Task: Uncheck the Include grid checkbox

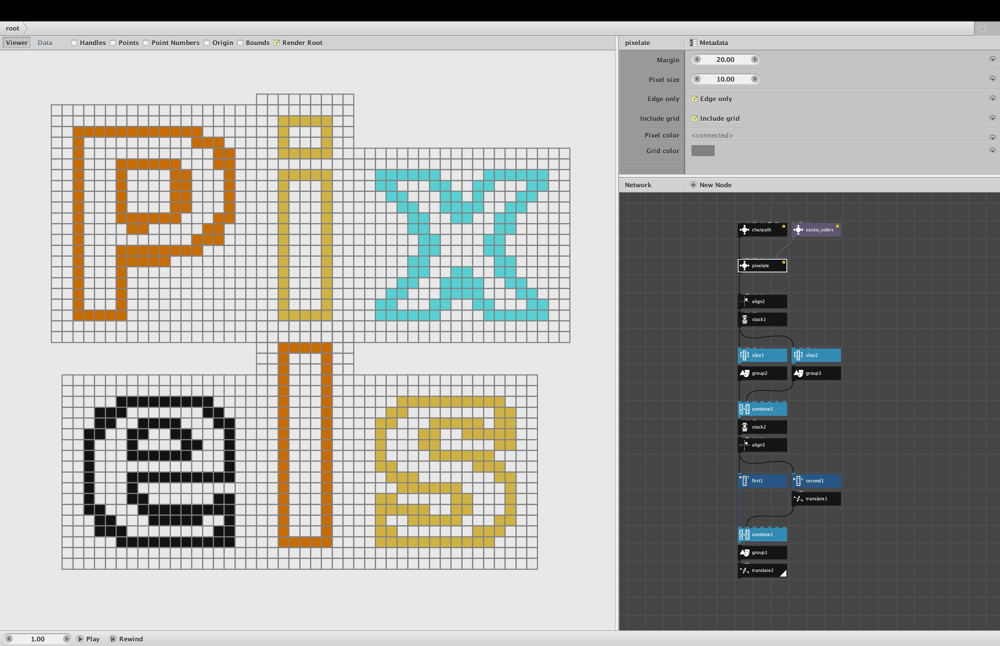Action: click(695, 119)
